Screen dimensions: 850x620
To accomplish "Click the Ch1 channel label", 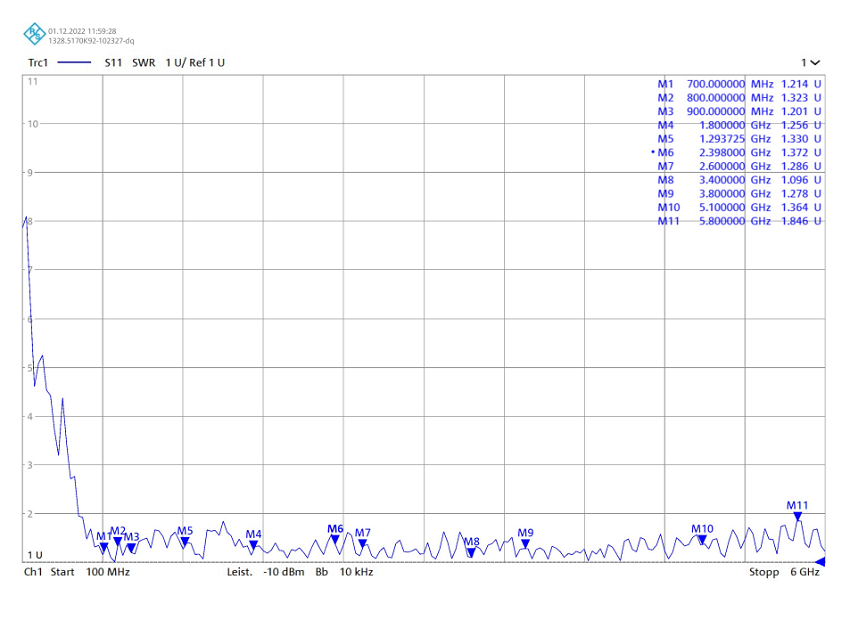I will coord(33,572).
